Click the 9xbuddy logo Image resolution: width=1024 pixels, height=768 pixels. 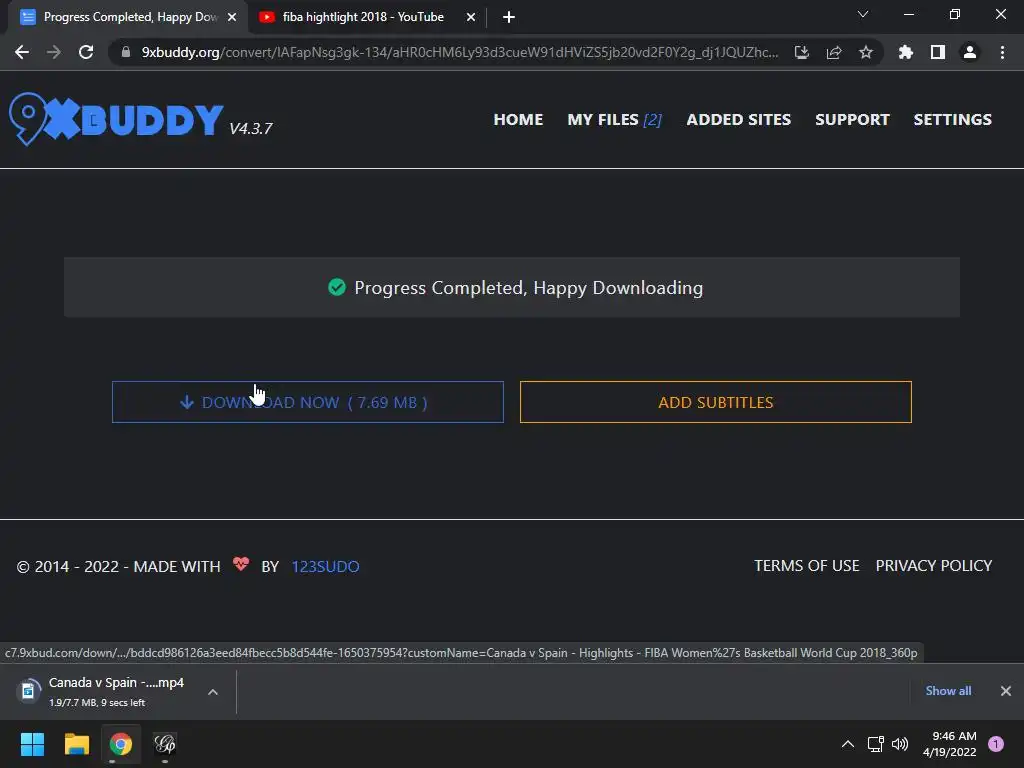coord(116,119)
